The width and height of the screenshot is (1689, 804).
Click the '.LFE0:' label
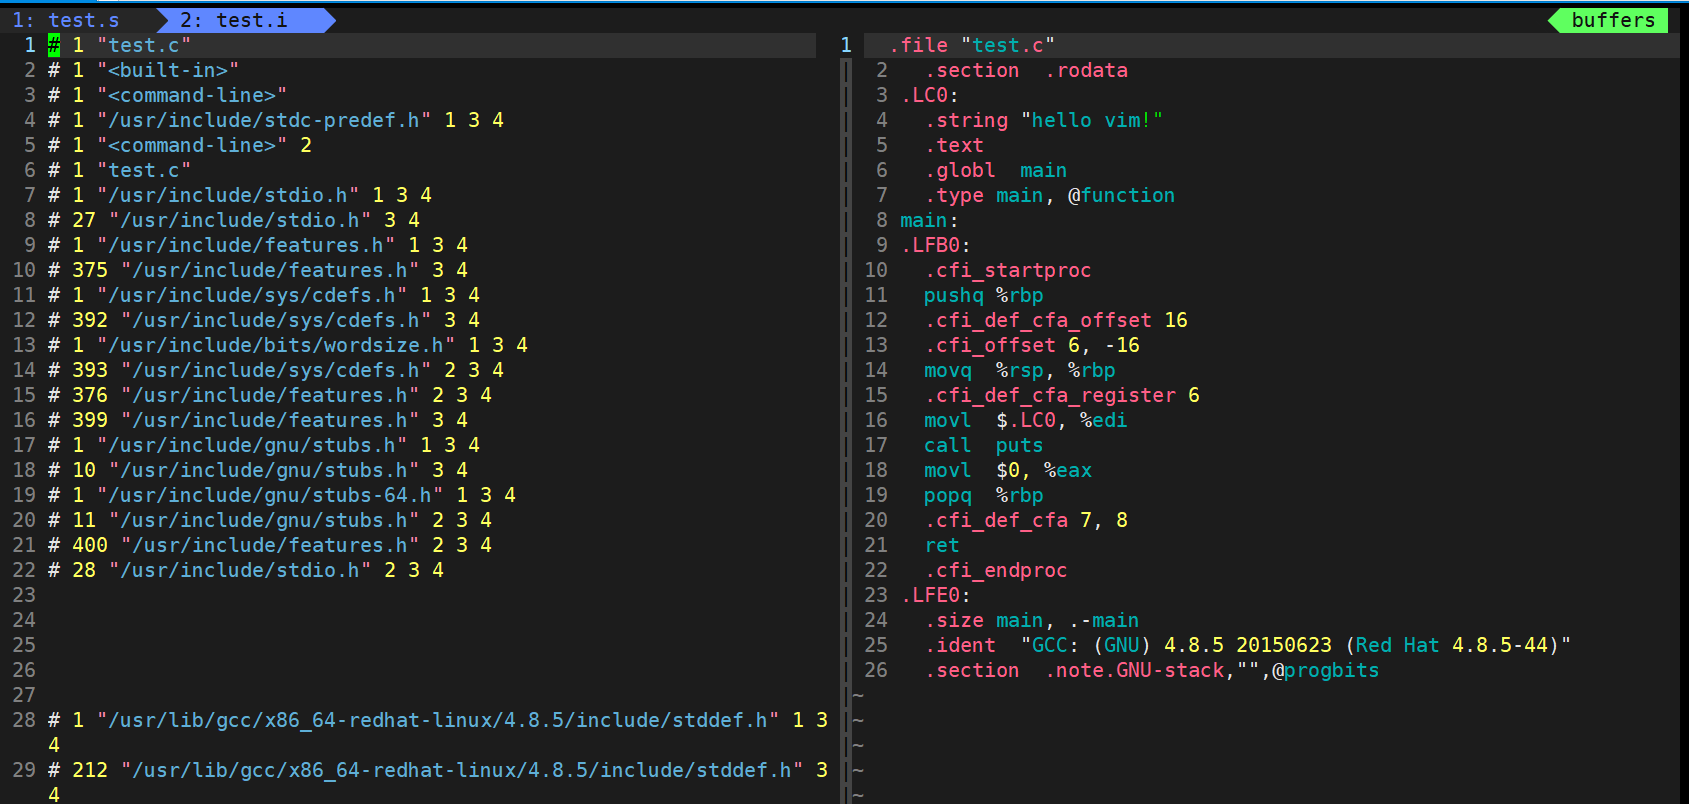tap(936, 595)
